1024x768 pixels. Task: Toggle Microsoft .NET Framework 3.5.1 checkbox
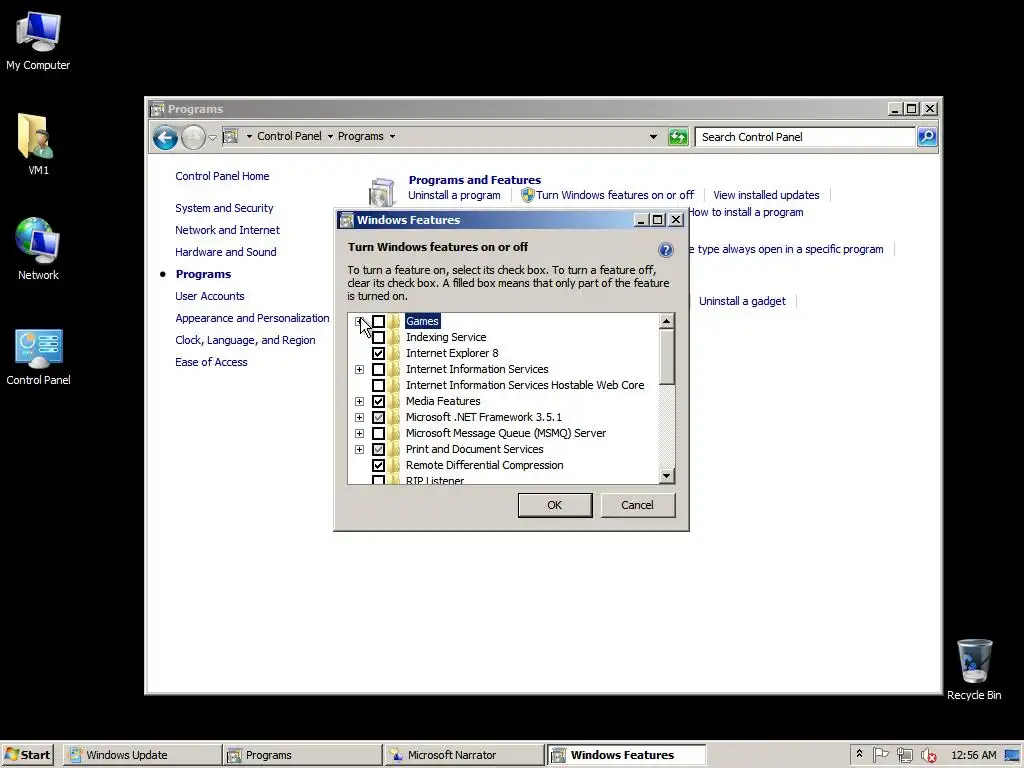tap(378, 417)
